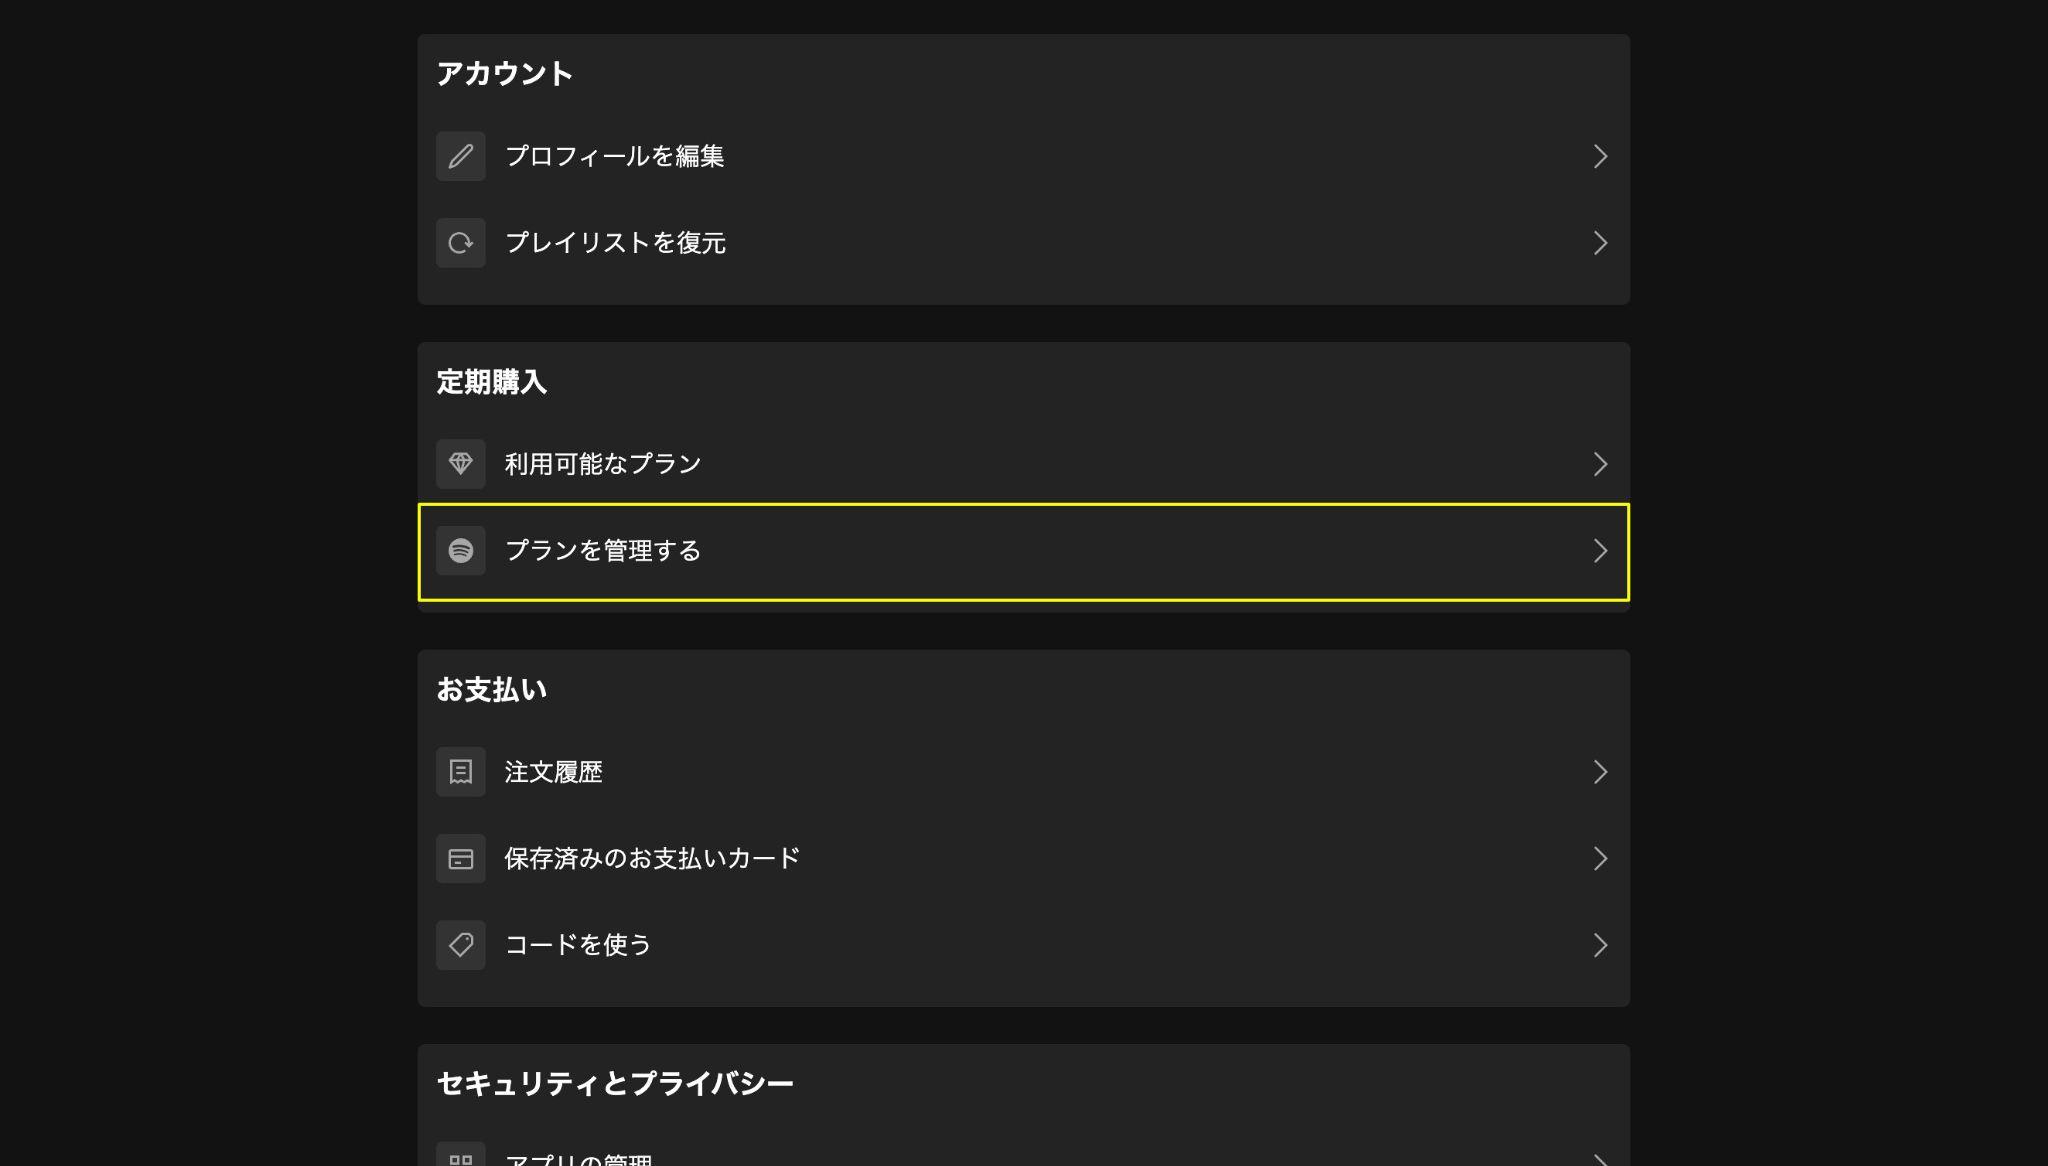Click the pencil icon beside プロフィールを編集

coord(460,156)
